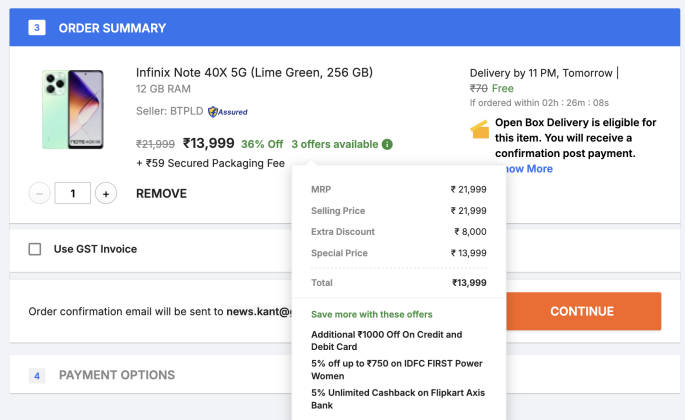Enable the Use GST Invoice checkbox
Viewport: 685px width, 420px height.
pos(35,249)
